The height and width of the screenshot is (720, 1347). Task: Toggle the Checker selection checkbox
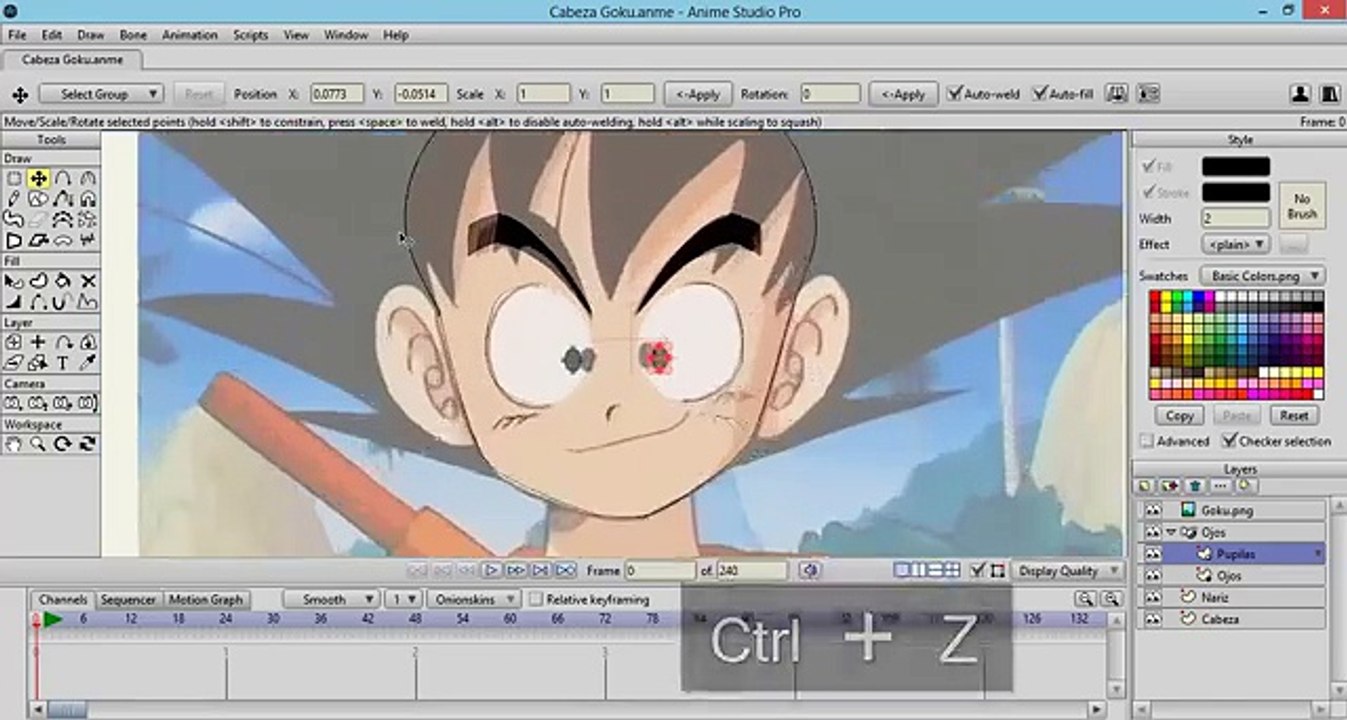pos(1229,441)
